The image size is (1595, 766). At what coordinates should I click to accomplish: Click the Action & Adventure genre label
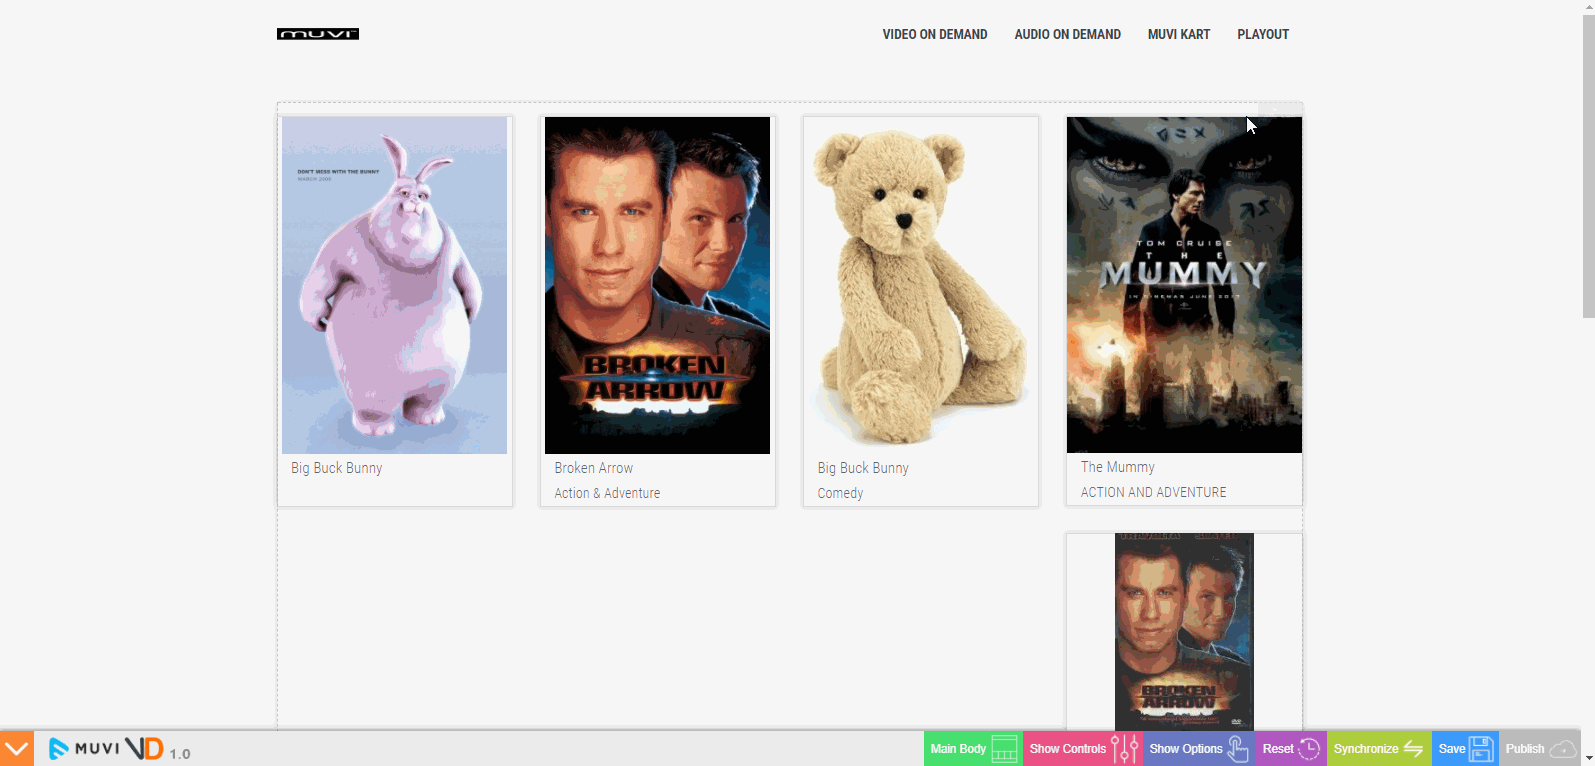coord(607,493)
